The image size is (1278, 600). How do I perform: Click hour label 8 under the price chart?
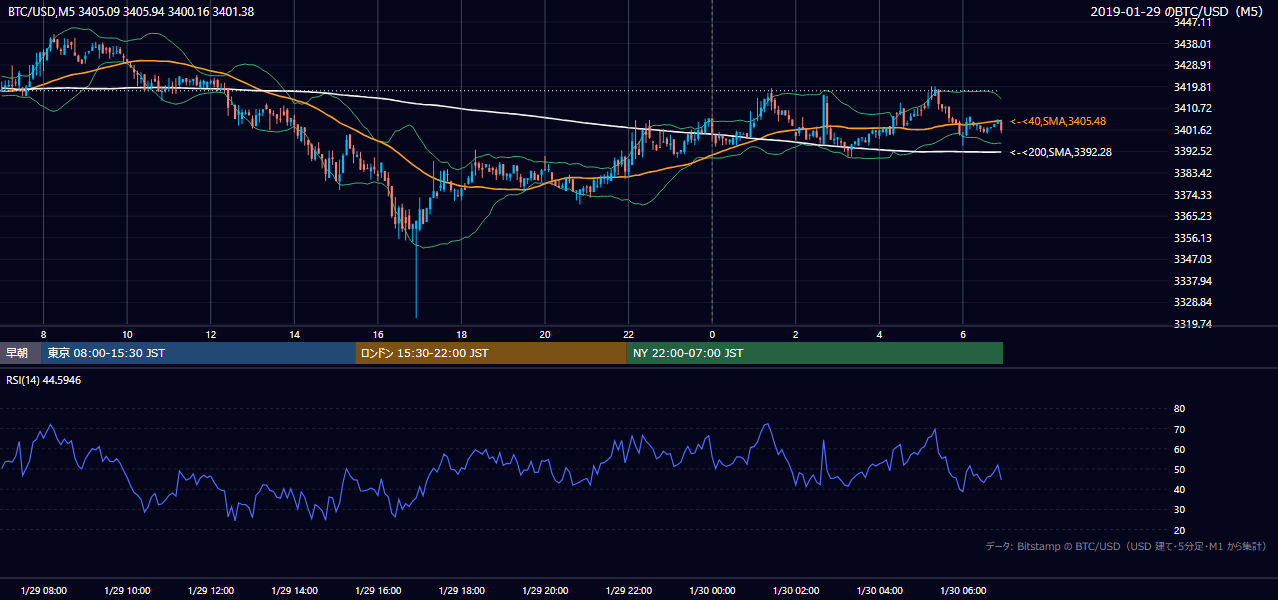(43, 334)
